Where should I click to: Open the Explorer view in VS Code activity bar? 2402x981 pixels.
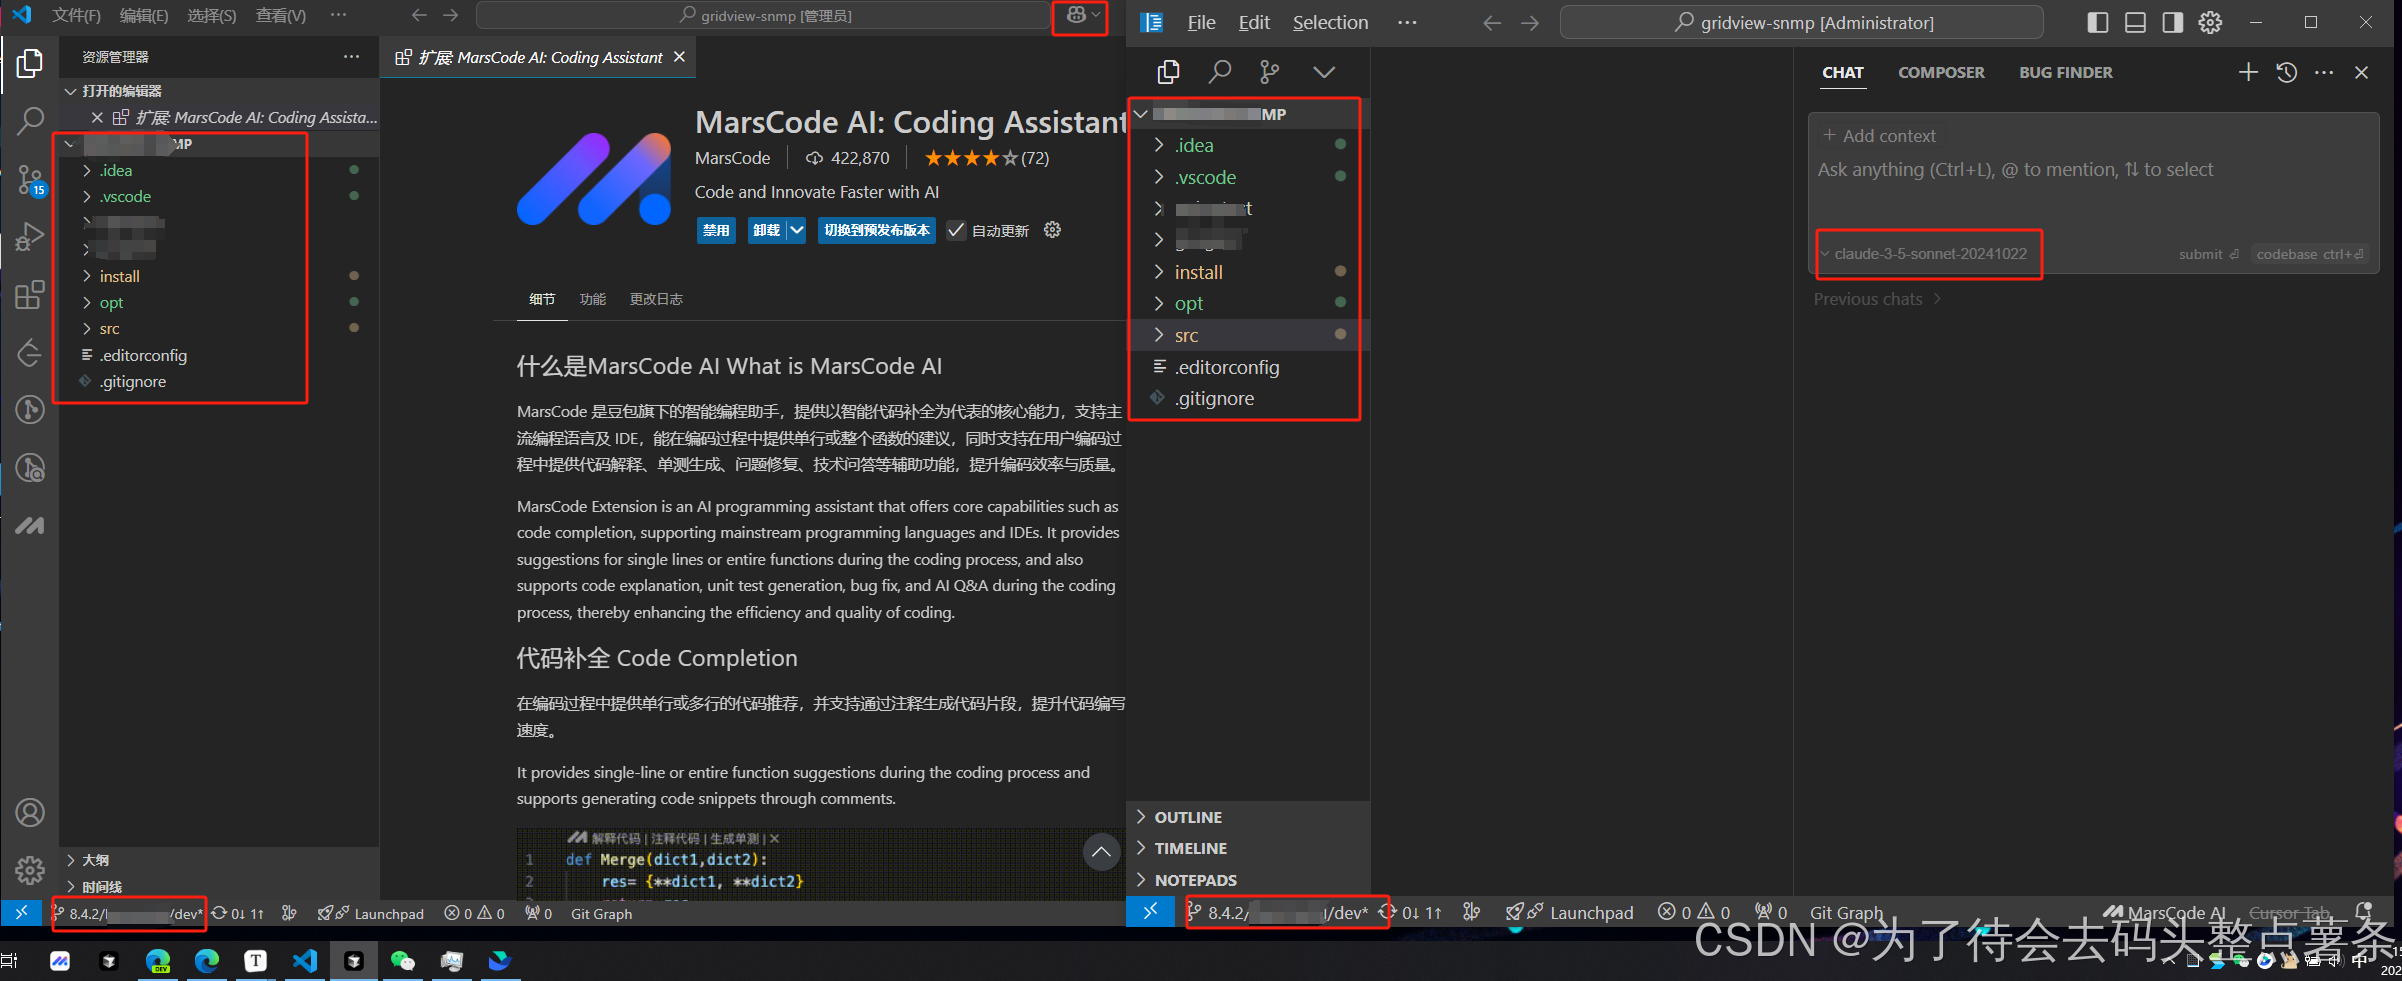pos(30,63)
